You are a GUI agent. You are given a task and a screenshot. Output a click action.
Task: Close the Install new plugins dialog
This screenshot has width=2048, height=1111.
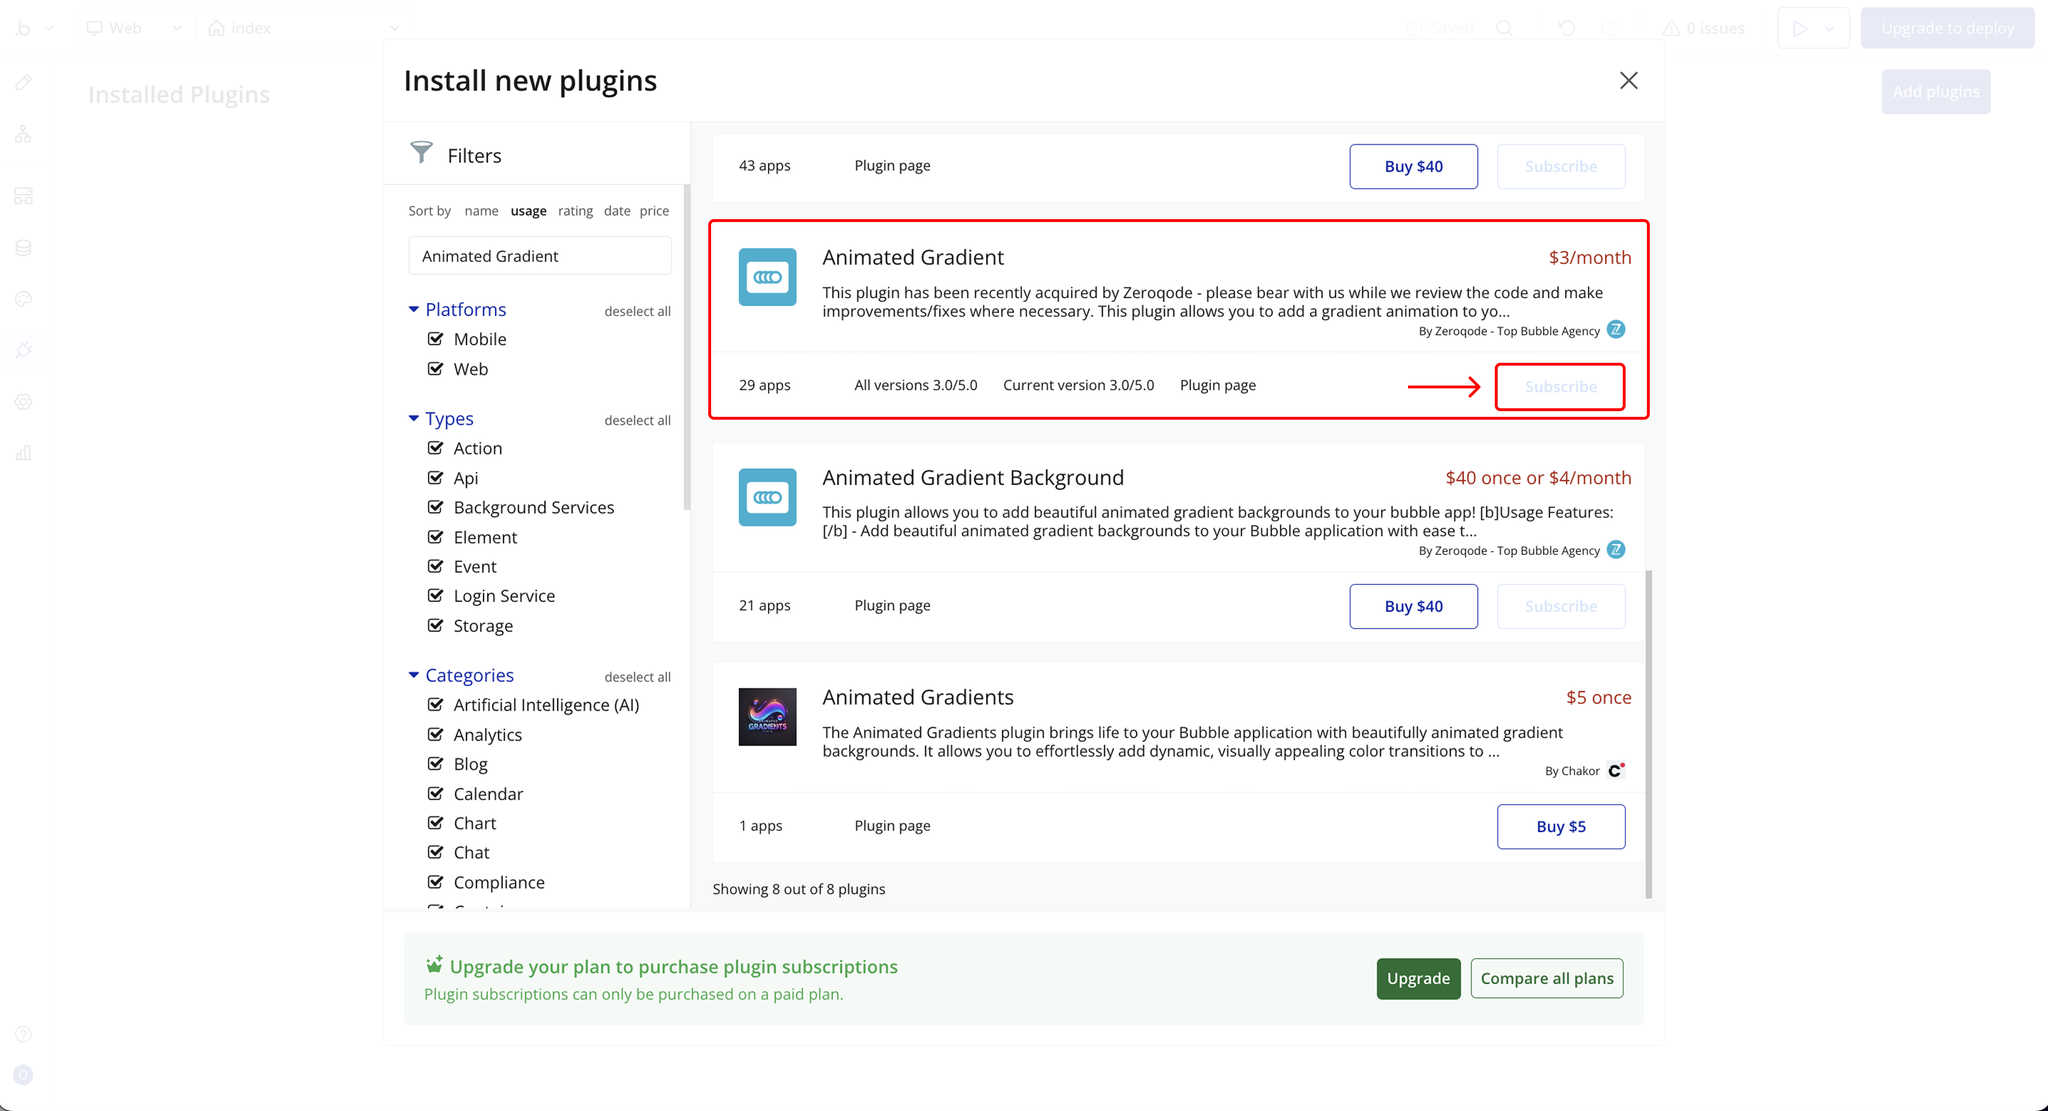click(1628, 80)
